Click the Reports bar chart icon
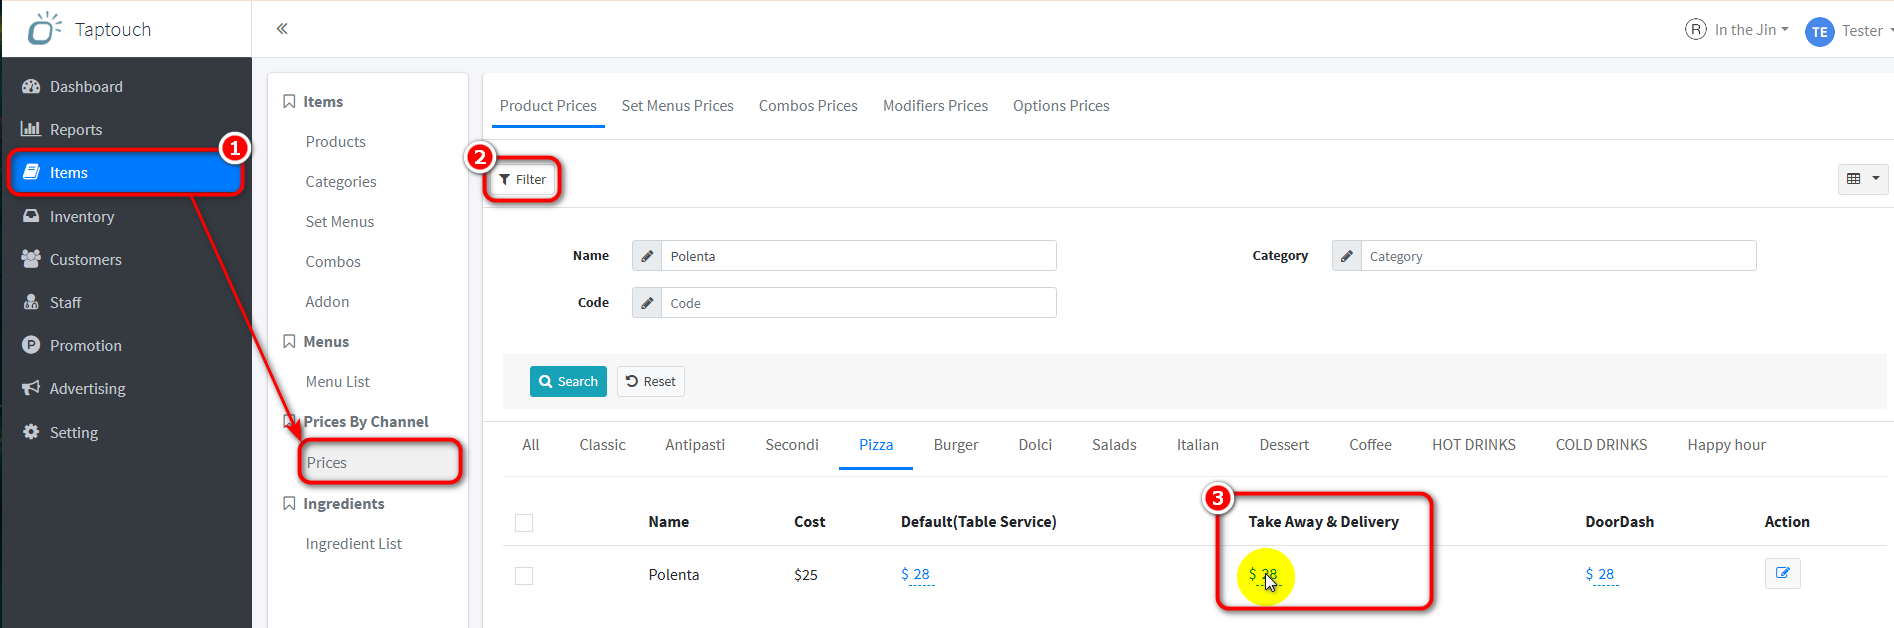Viewport: 1894px width, 628px height. click(31, 129)
